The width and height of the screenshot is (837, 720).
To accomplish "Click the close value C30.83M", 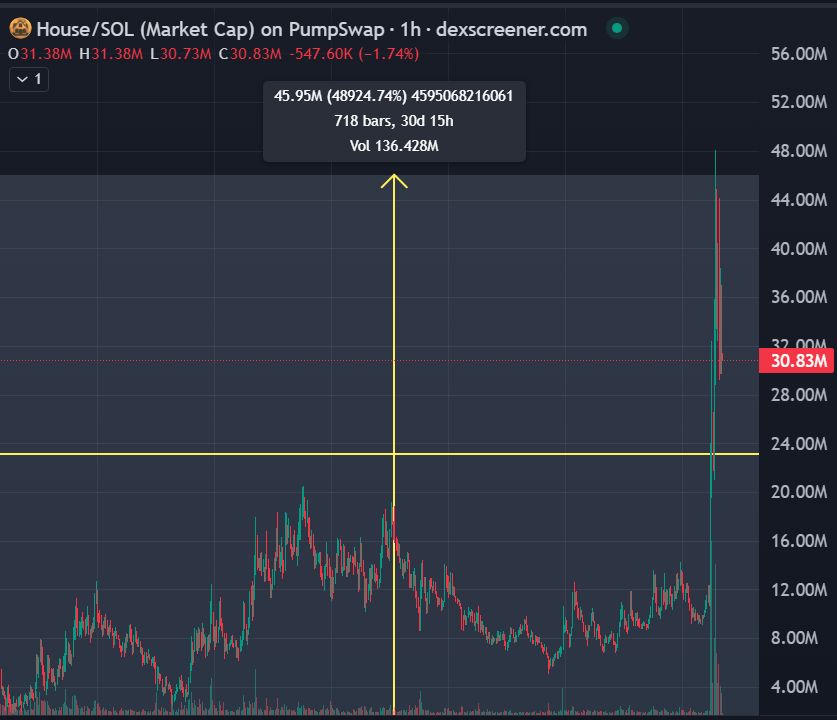I will [x=250, y=54].
